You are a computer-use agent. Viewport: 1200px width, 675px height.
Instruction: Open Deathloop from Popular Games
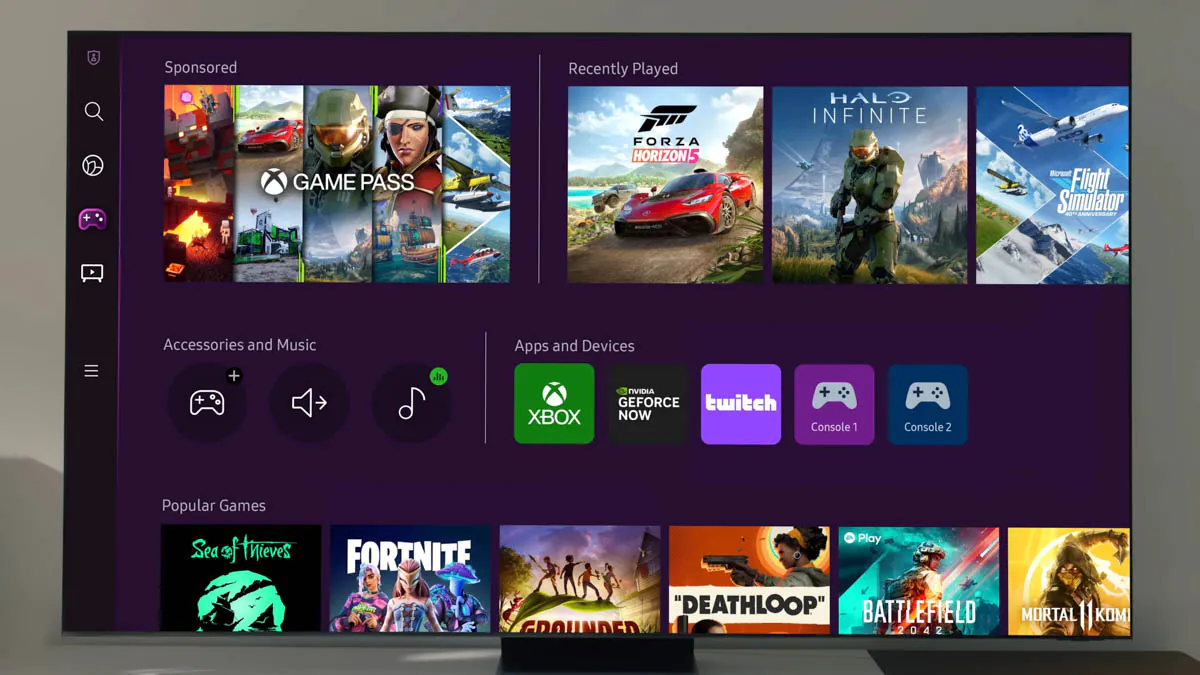pos(749,580)
